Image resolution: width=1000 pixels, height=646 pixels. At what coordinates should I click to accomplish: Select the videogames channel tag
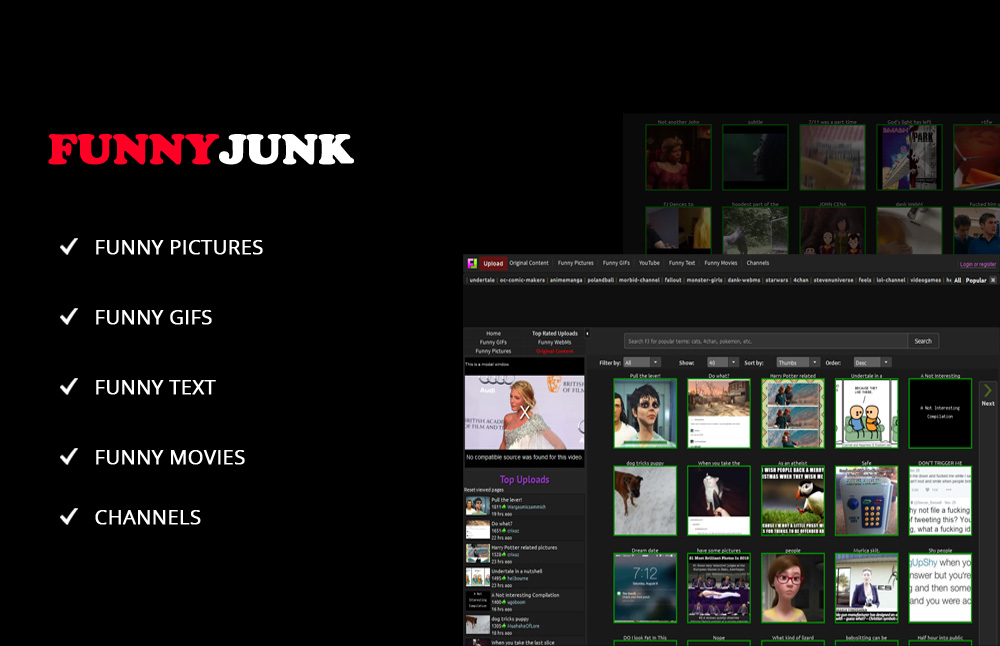(925, 280)
